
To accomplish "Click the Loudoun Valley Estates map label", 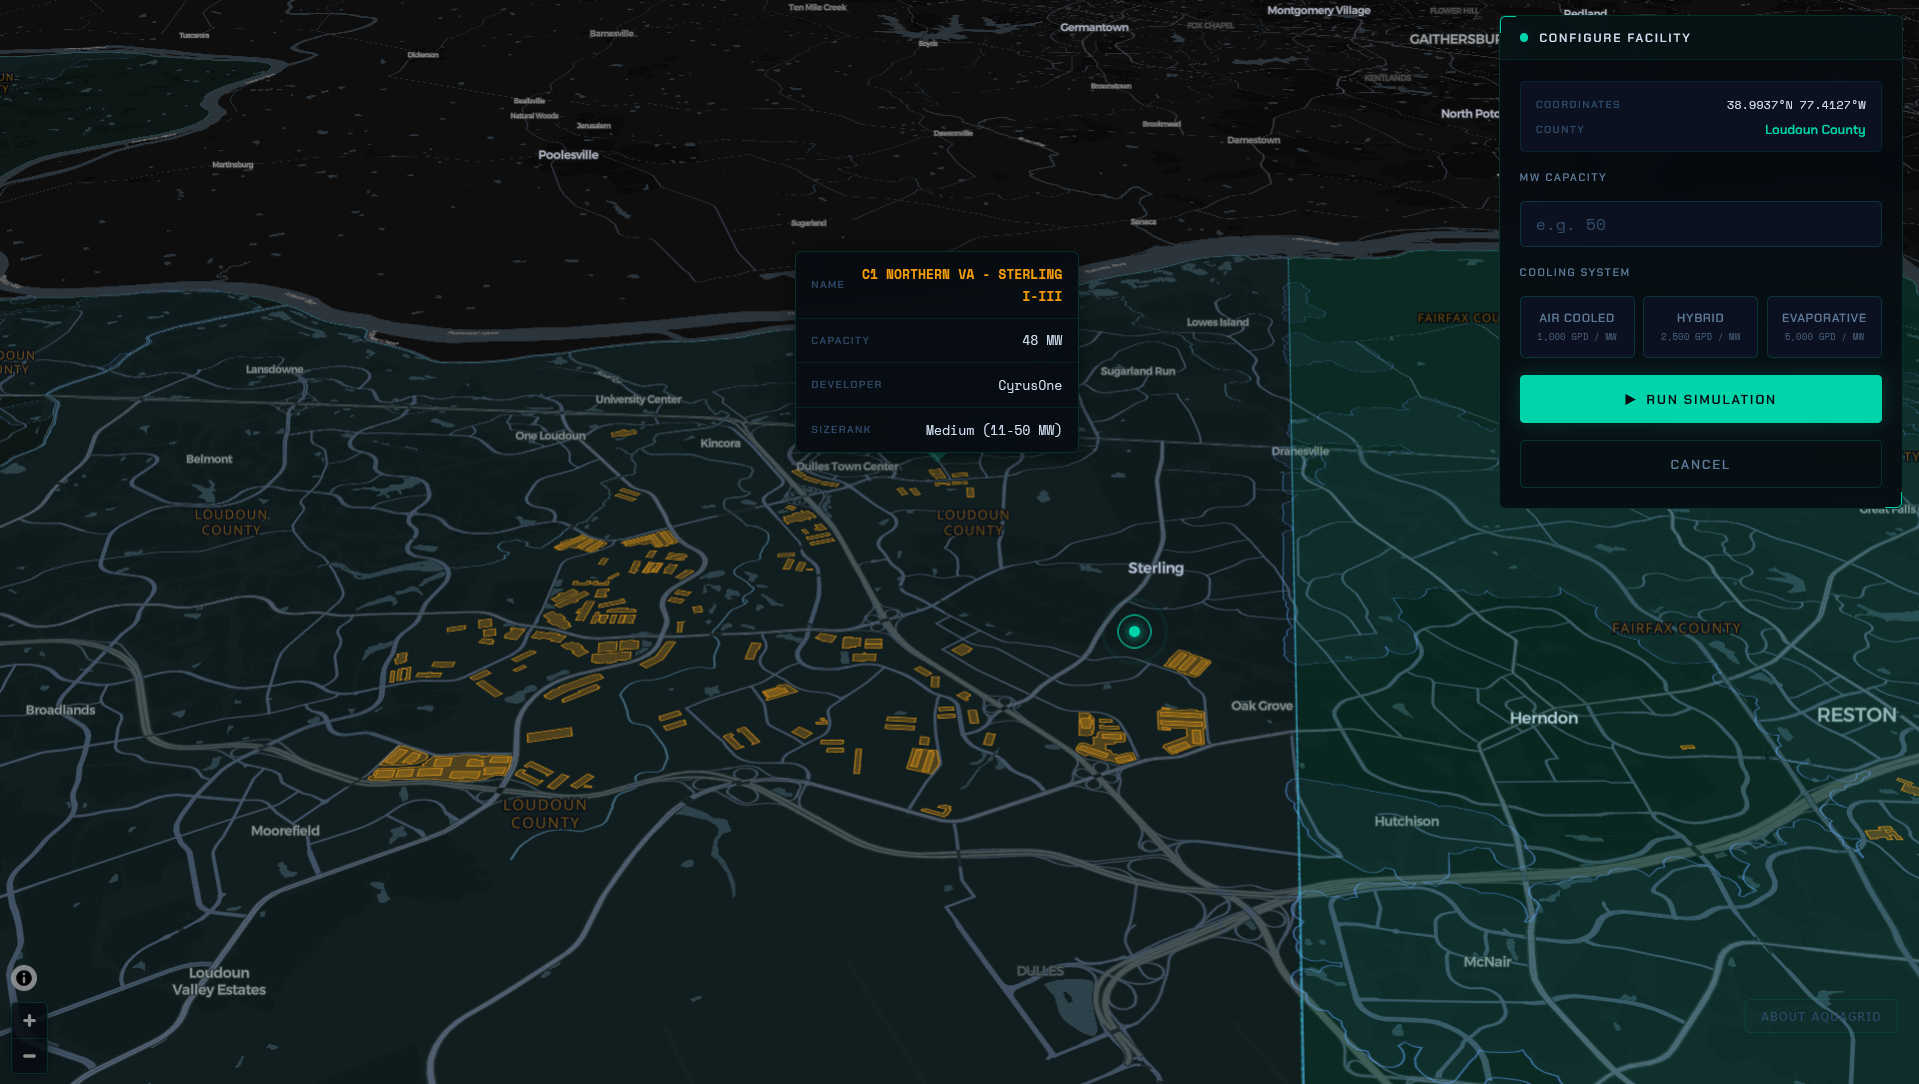I will (219, 981).
